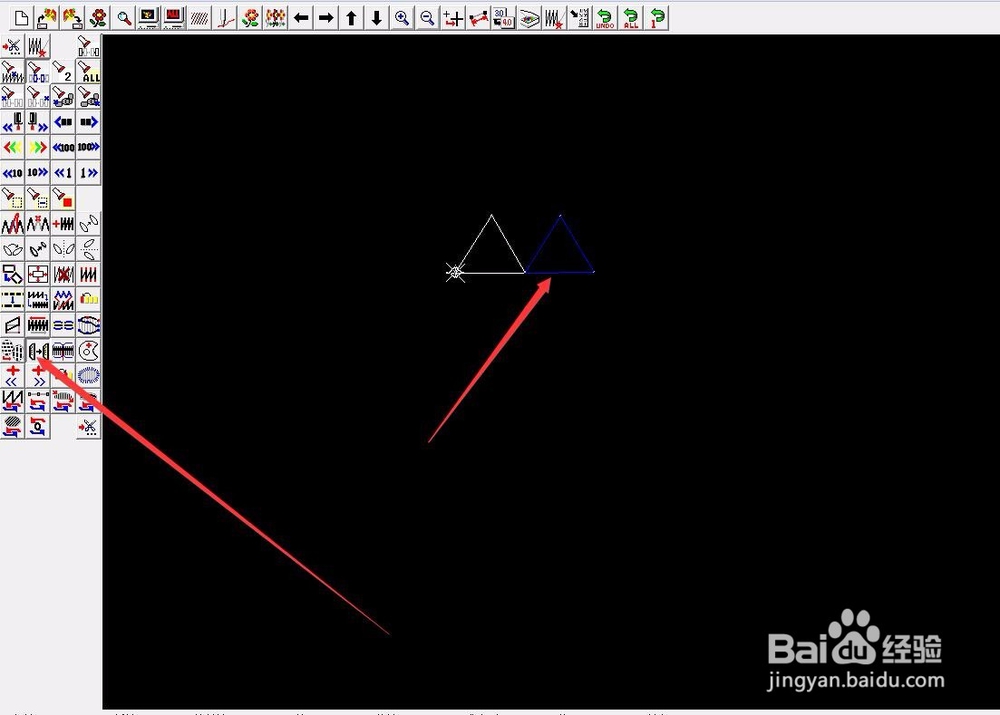The height and width of the screenshot is (715, 1000).
Task: Click the plus stitches insert icon
Action: point(63,224)
